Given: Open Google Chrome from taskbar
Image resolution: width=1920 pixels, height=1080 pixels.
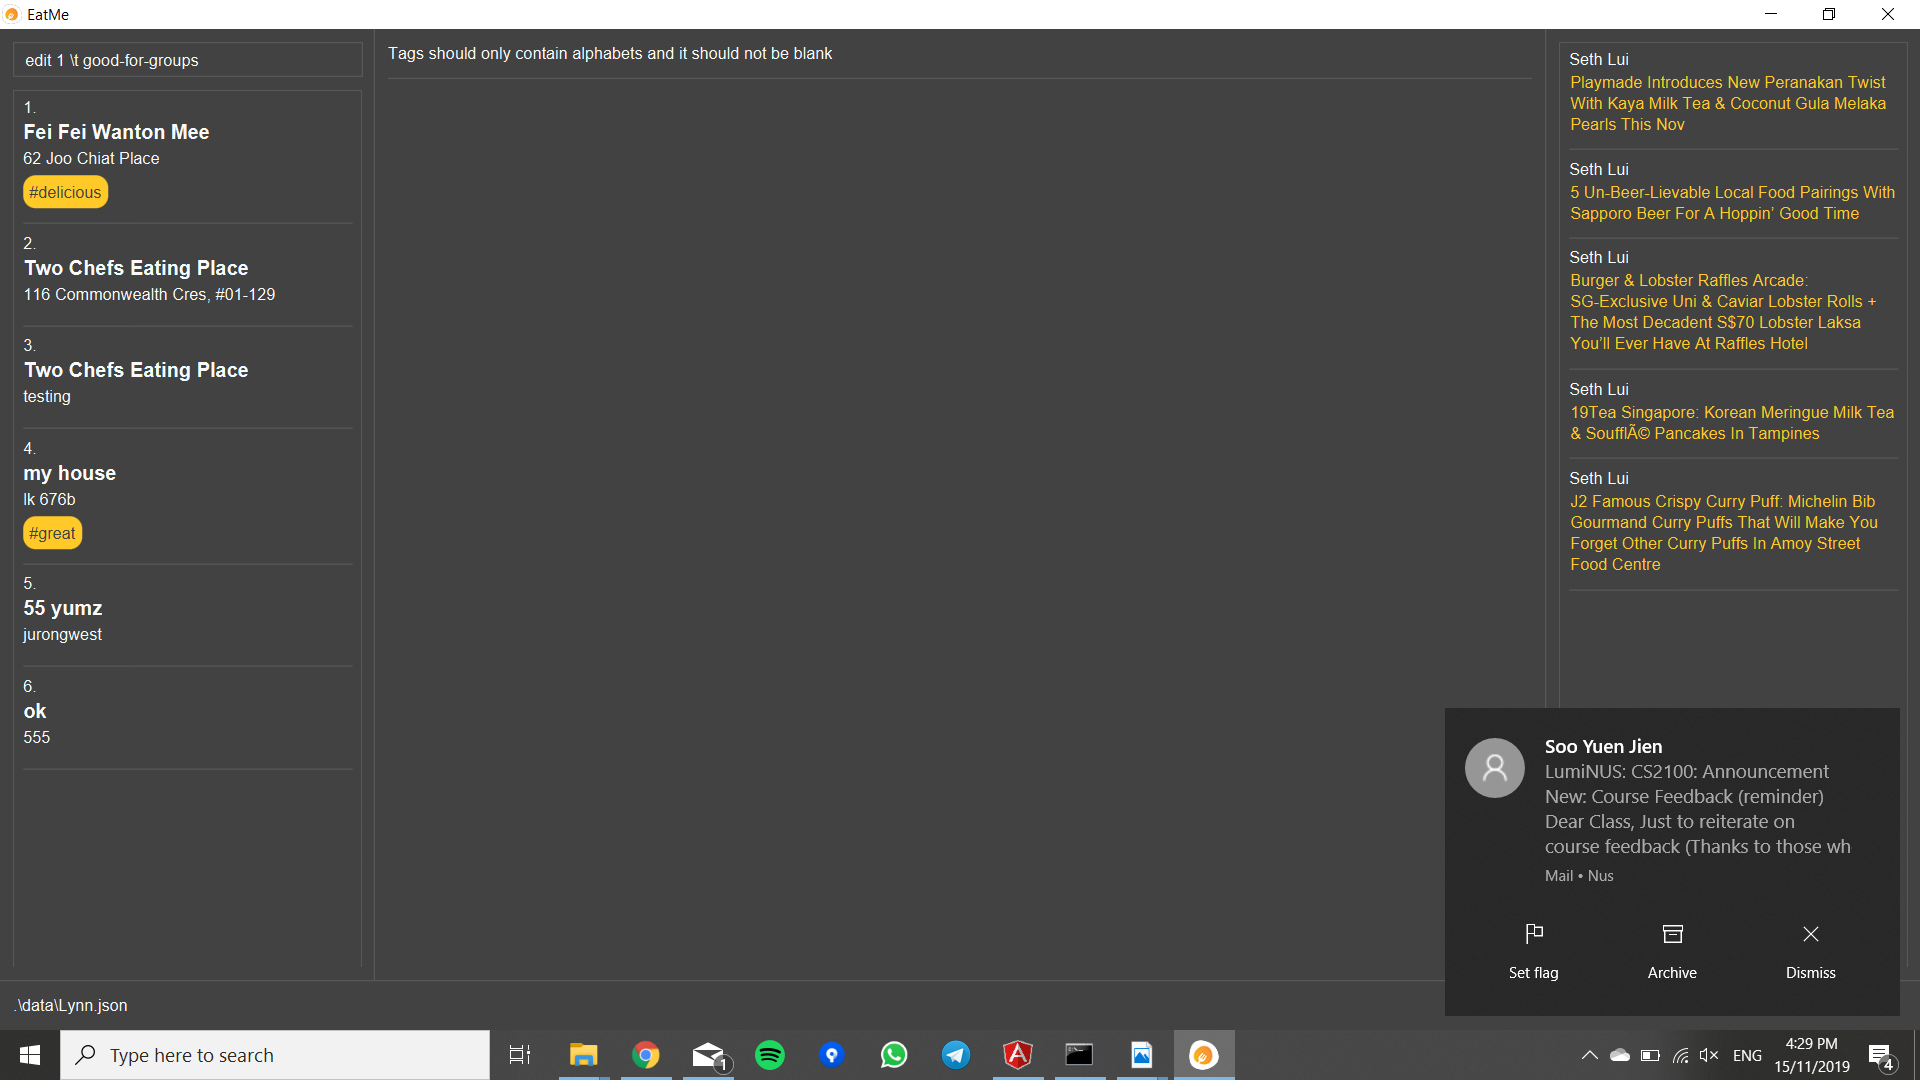Looking at the screenshot, I should pyautogui.click(x=646, y=1055).
